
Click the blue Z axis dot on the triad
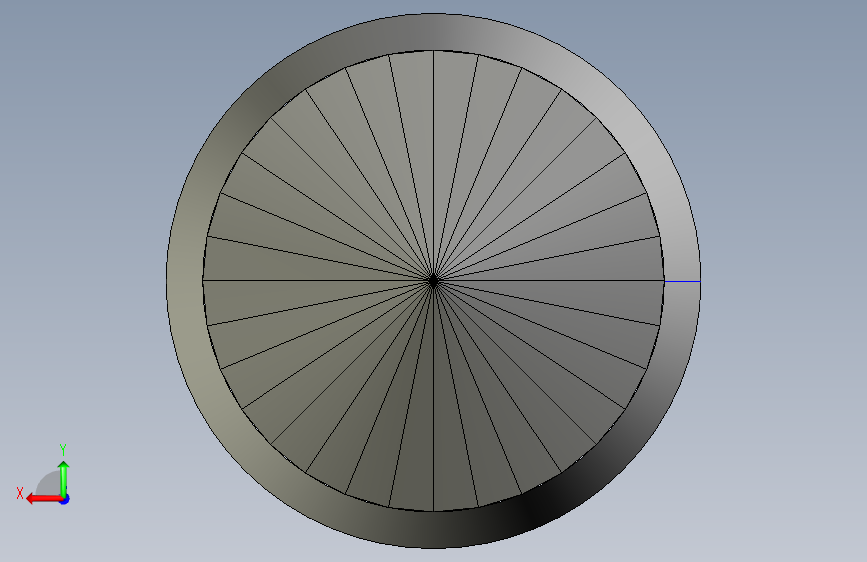click(x=65, y=499)
